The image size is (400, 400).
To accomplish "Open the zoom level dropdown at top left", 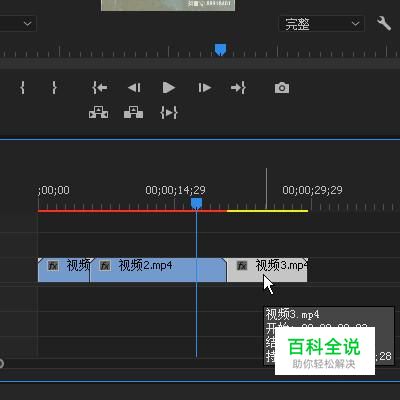I will coord(18,24).
